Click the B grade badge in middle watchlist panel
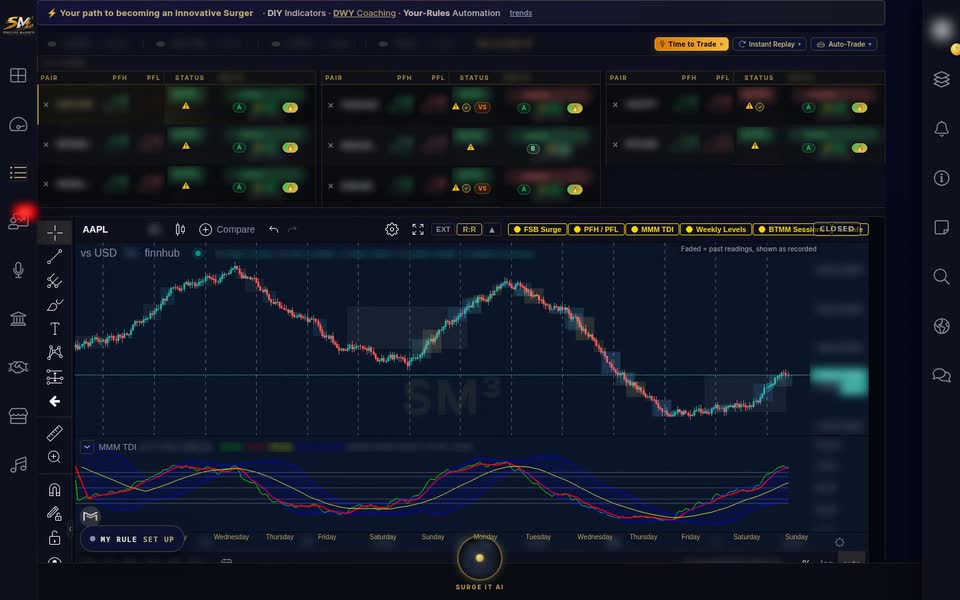The width and height of the screenshot is (960, 600). (533, 149)
